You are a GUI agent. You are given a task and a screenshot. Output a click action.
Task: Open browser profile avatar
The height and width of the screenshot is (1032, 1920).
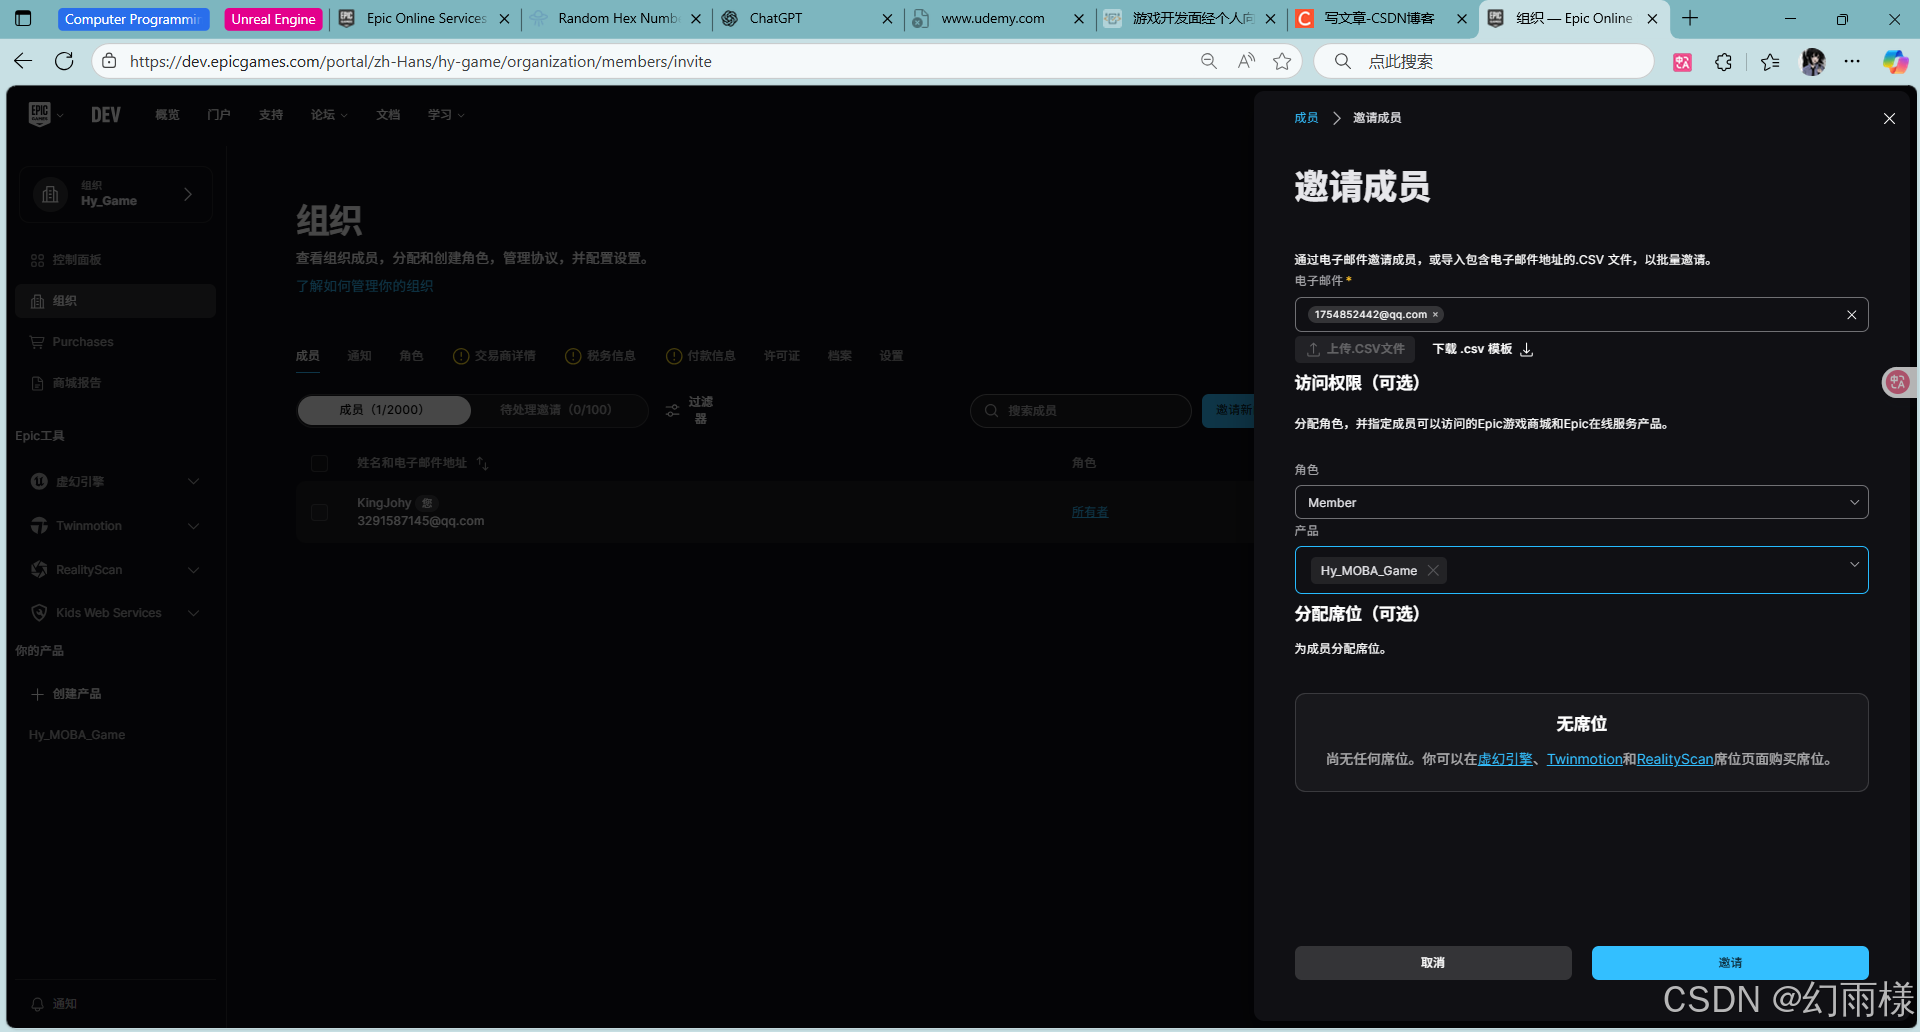1813,62
